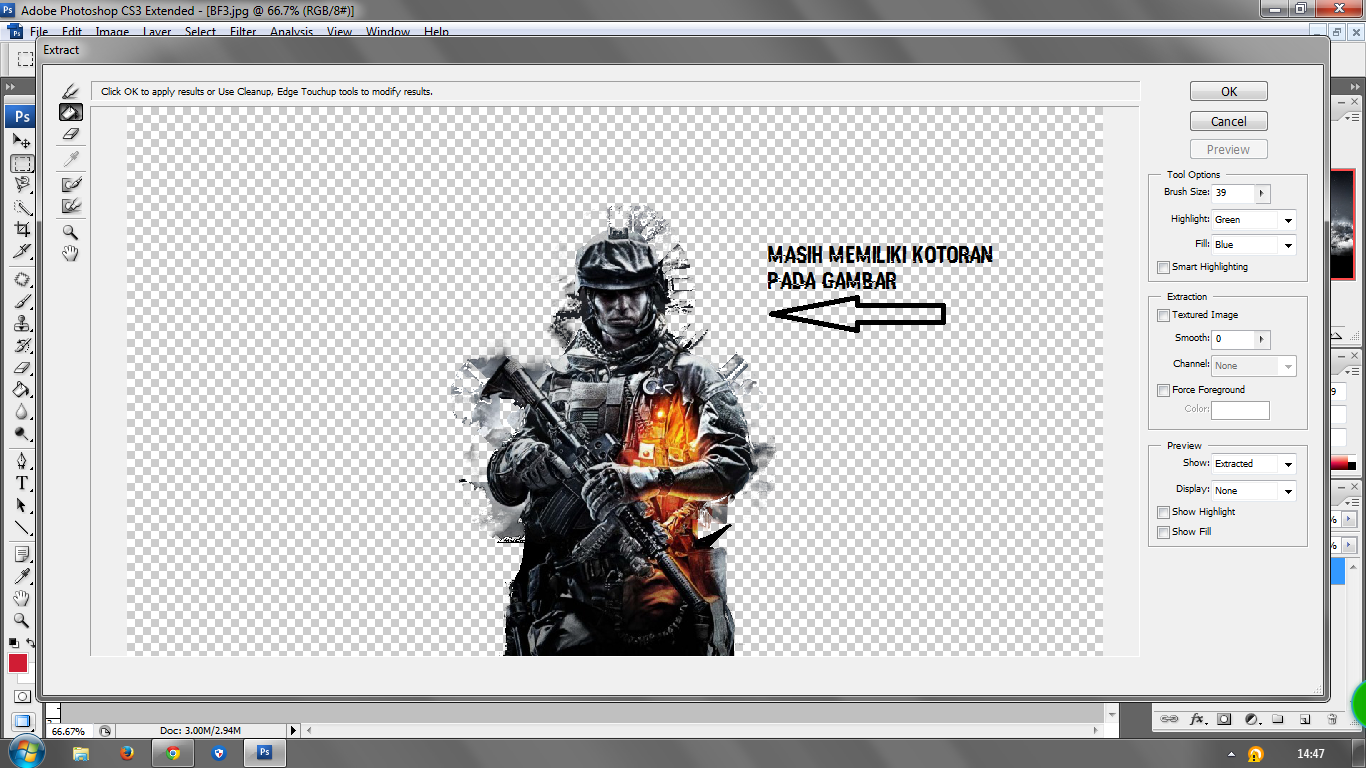The width and height of the screenshot is (1366, 768).
Task: Expand the Smooth value slider arrow
Action: click(1262, 339)
